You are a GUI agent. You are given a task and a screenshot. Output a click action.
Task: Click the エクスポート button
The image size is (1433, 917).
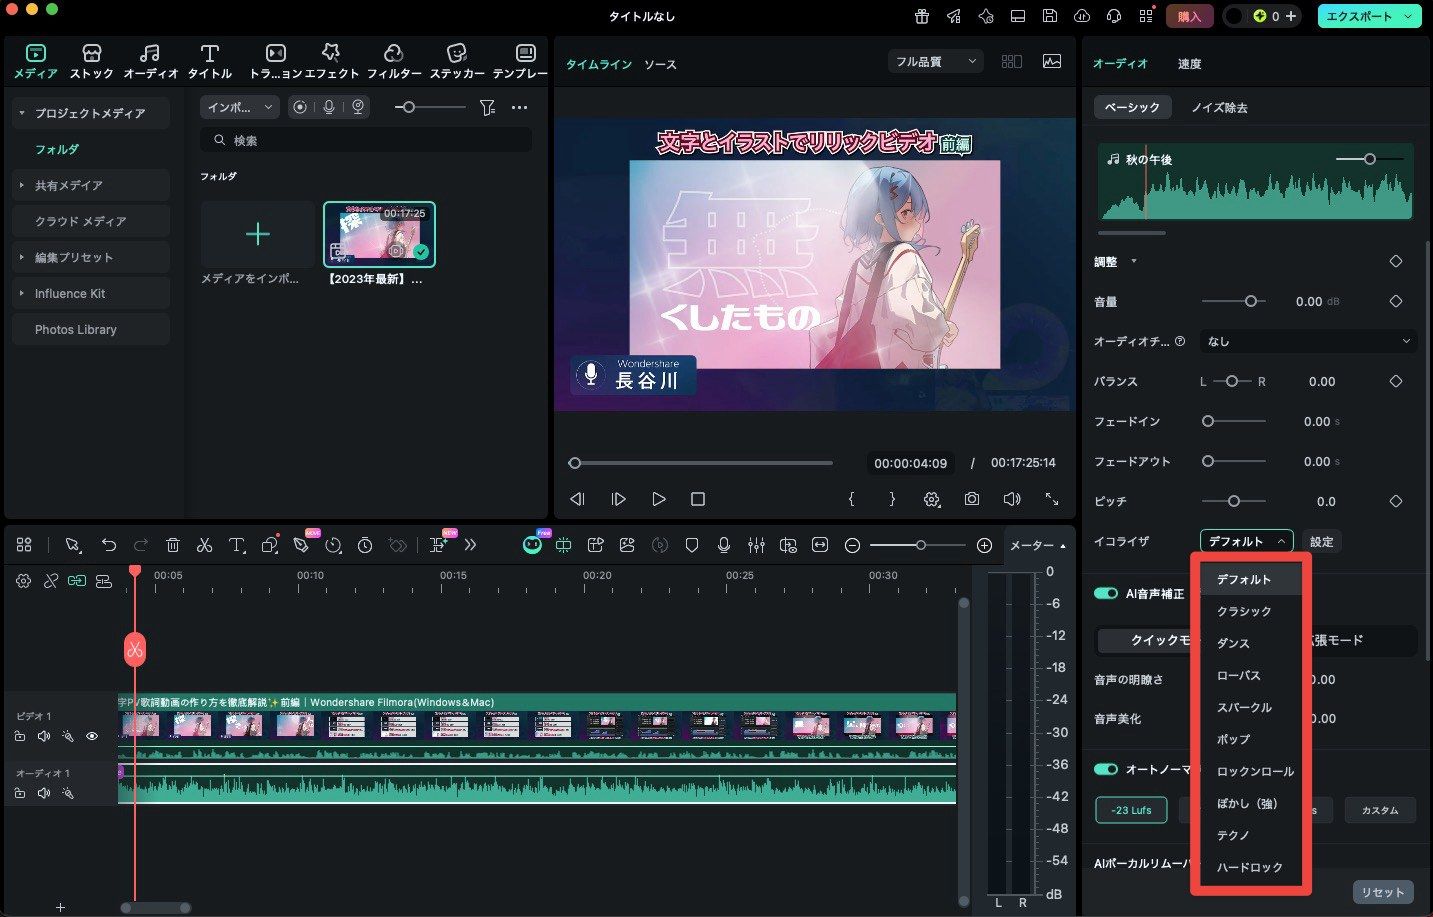1368,16
